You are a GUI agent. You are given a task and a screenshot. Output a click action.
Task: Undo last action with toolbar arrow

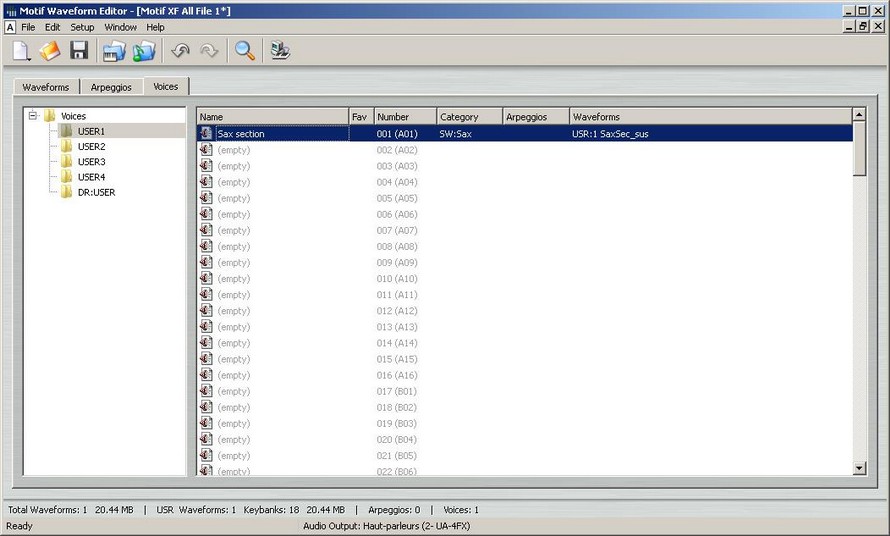tap(181, 51)
